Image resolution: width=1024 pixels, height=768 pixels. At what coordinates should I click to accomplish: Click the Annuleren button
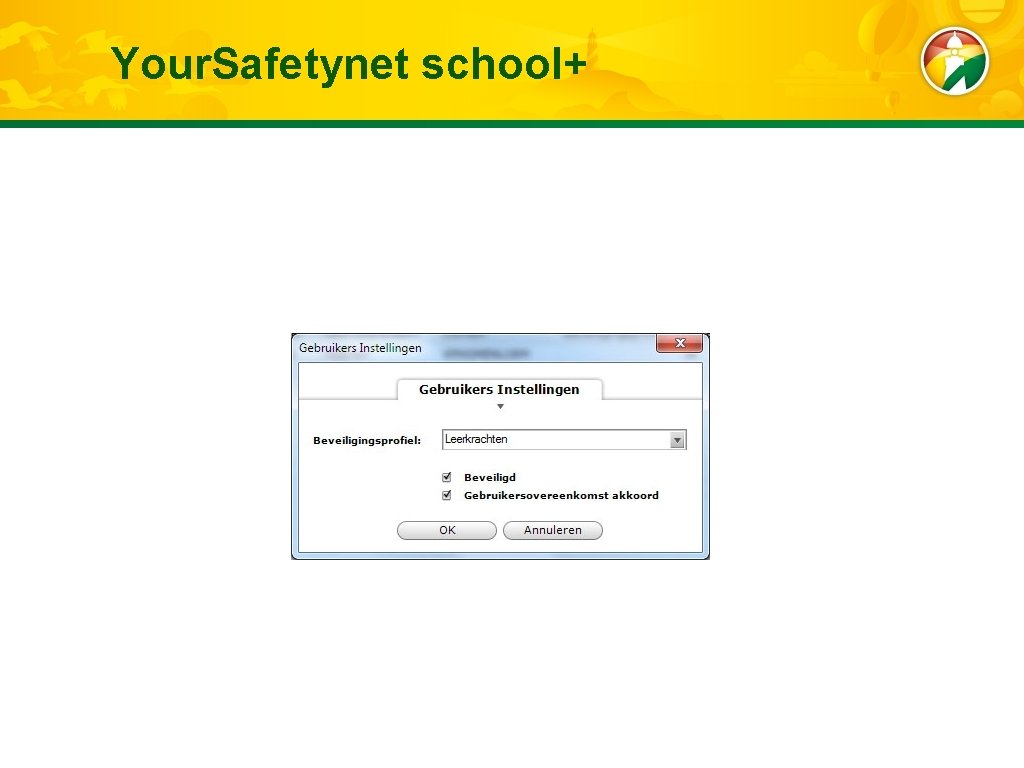pos(552,530)
